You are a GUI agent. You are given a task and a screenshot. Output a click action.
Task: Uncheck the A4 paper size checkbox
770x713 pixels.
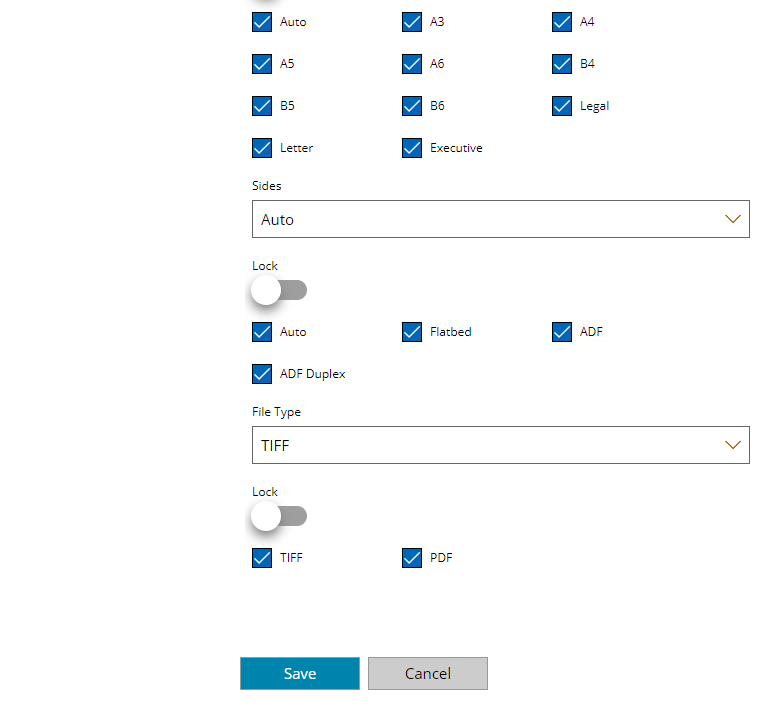pyautogui.click(x=561, y=22)
